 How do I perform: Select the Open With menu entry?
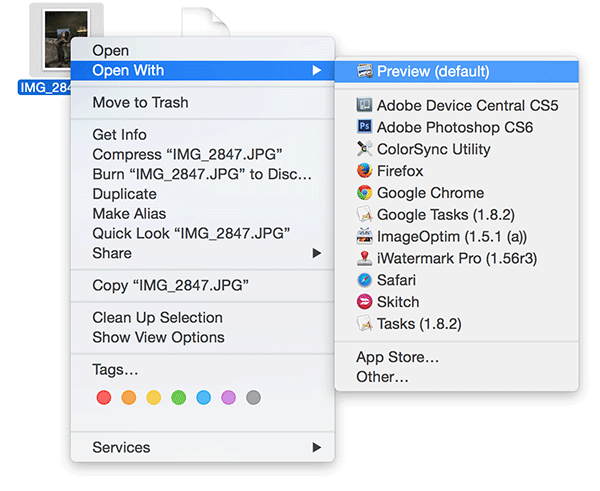202,70
